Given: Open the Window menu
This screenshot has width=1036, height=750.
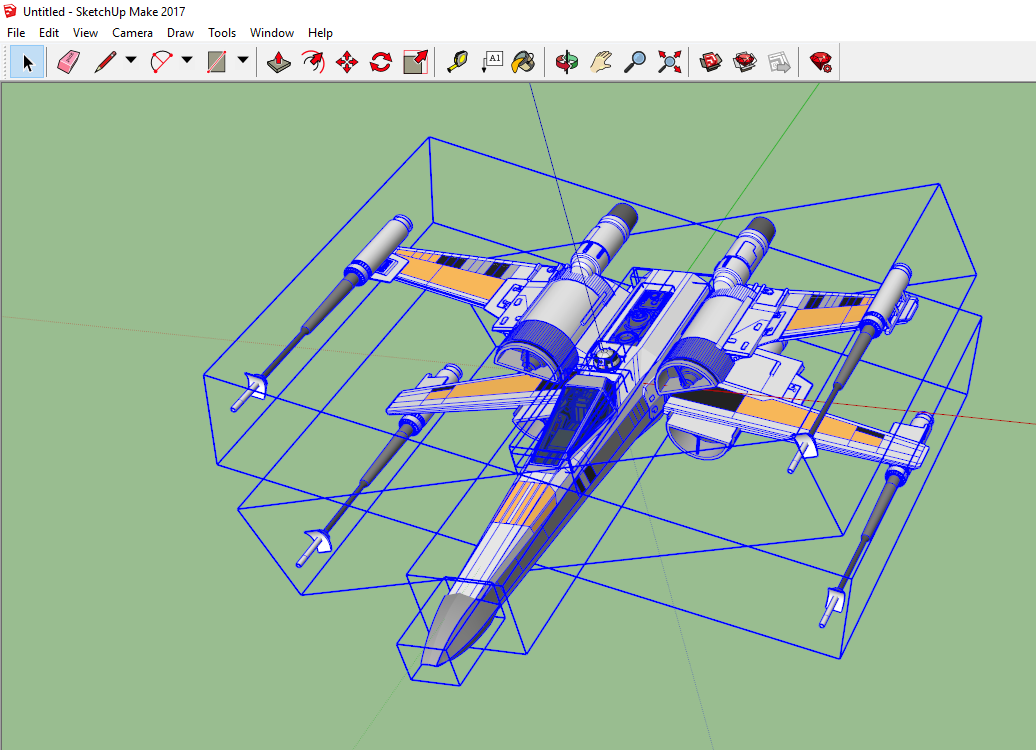Looking at the screenshot, I should [x=272, y=32].
